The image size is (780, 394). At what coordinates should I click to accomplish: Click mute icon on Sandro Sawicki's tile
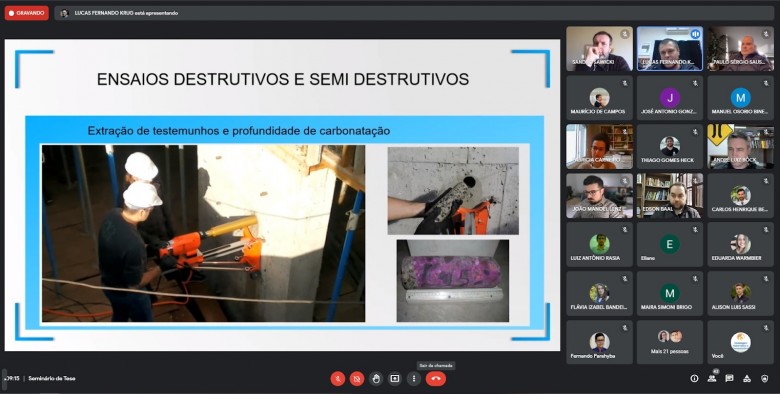tap(625, 34)
